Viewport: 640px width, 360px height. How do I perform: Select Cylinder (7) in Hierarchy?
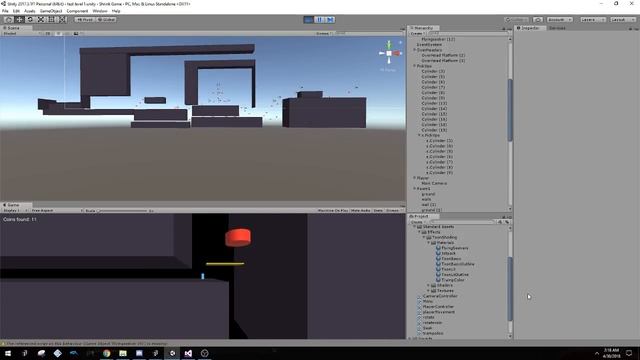pyautogui.click(x=433, y=87)
